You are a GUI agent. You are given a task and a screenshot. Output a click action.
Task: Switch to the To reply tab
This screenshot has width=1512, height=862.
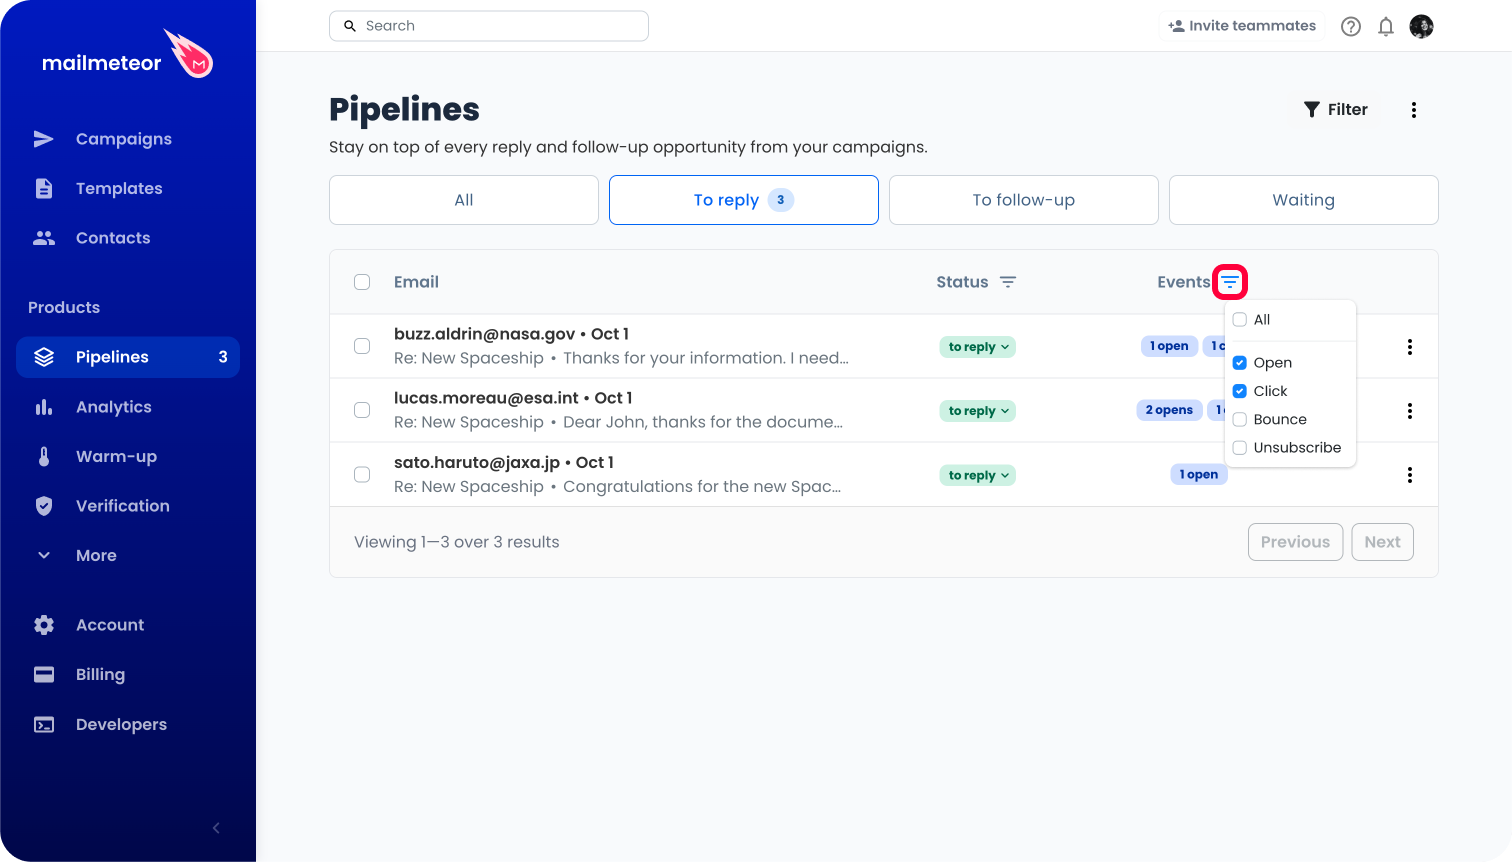click(x=744, y=200)
